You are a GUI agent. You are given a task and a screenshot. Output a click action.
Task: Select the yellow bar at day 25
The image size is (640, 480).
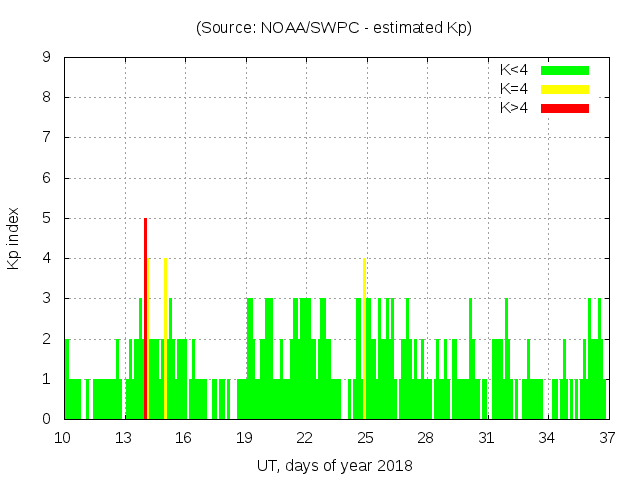pos(364,338)
